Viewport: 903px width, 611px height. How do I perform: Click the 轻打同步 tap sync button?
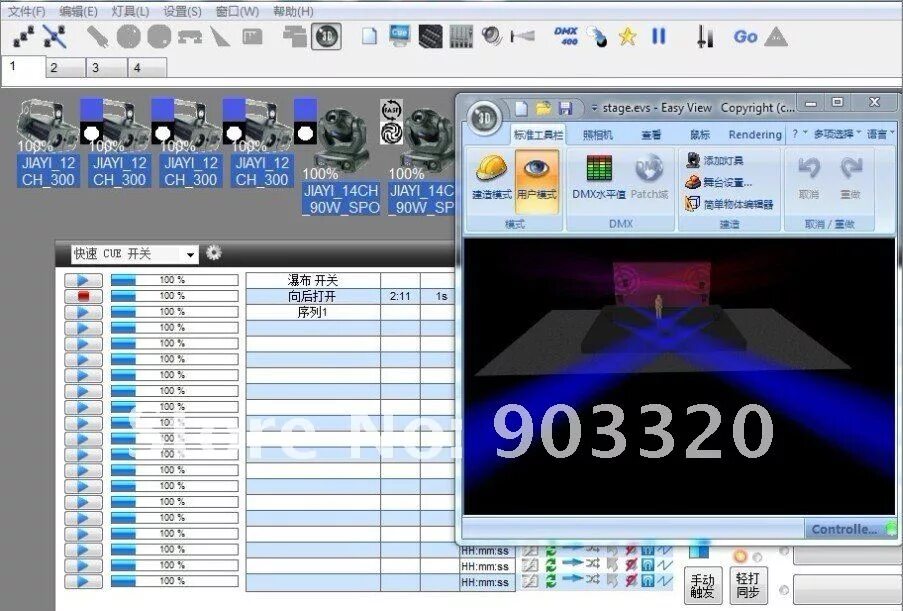coord(748,585)
